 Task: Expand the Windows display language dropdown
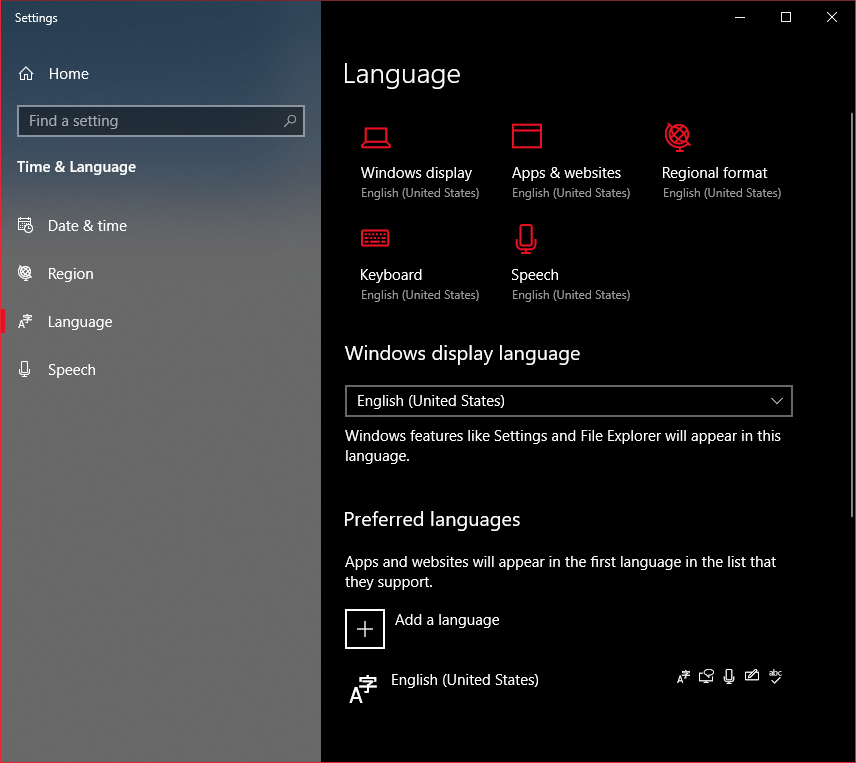569,401
